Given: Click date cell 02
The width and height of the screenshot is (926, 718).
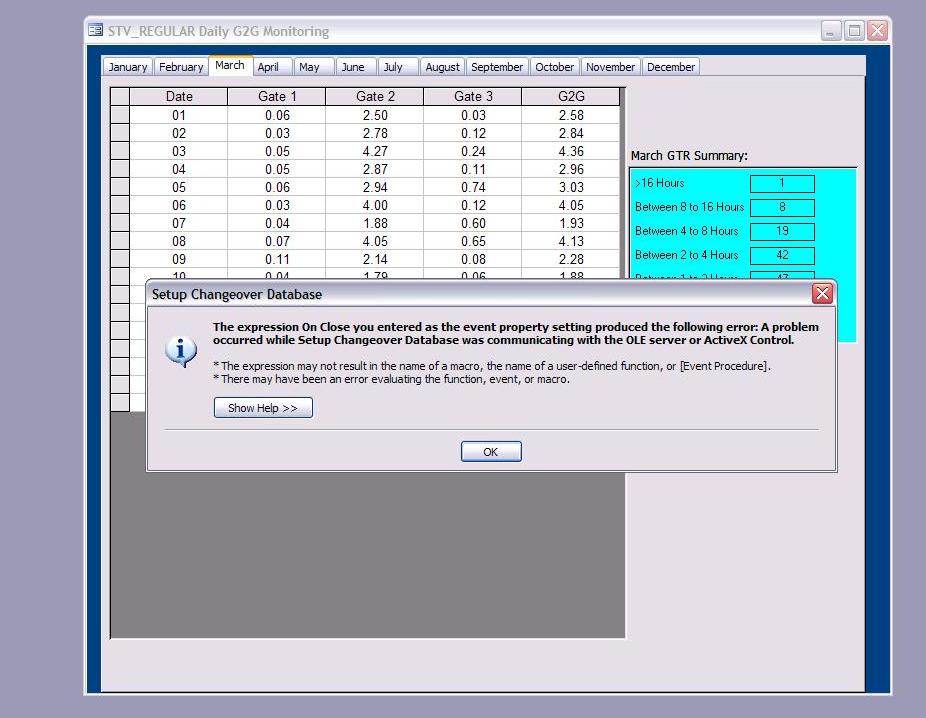Looking at the screenshot, I should pyautogui.click(x=179, y=133).
